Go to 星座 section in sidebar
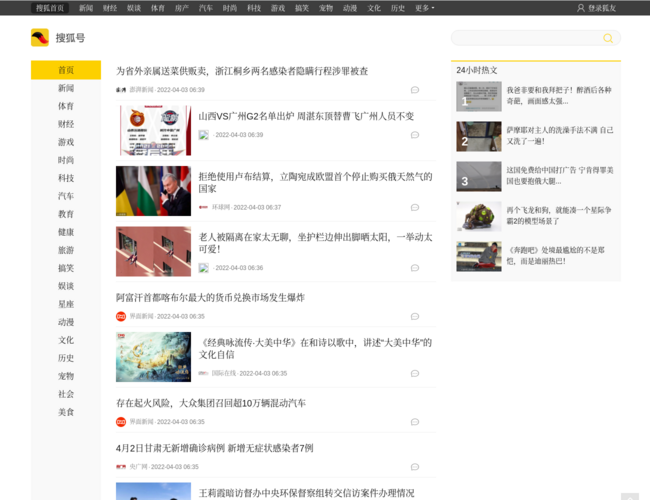This screenshot has height=500, width=650. click(65, 304)
